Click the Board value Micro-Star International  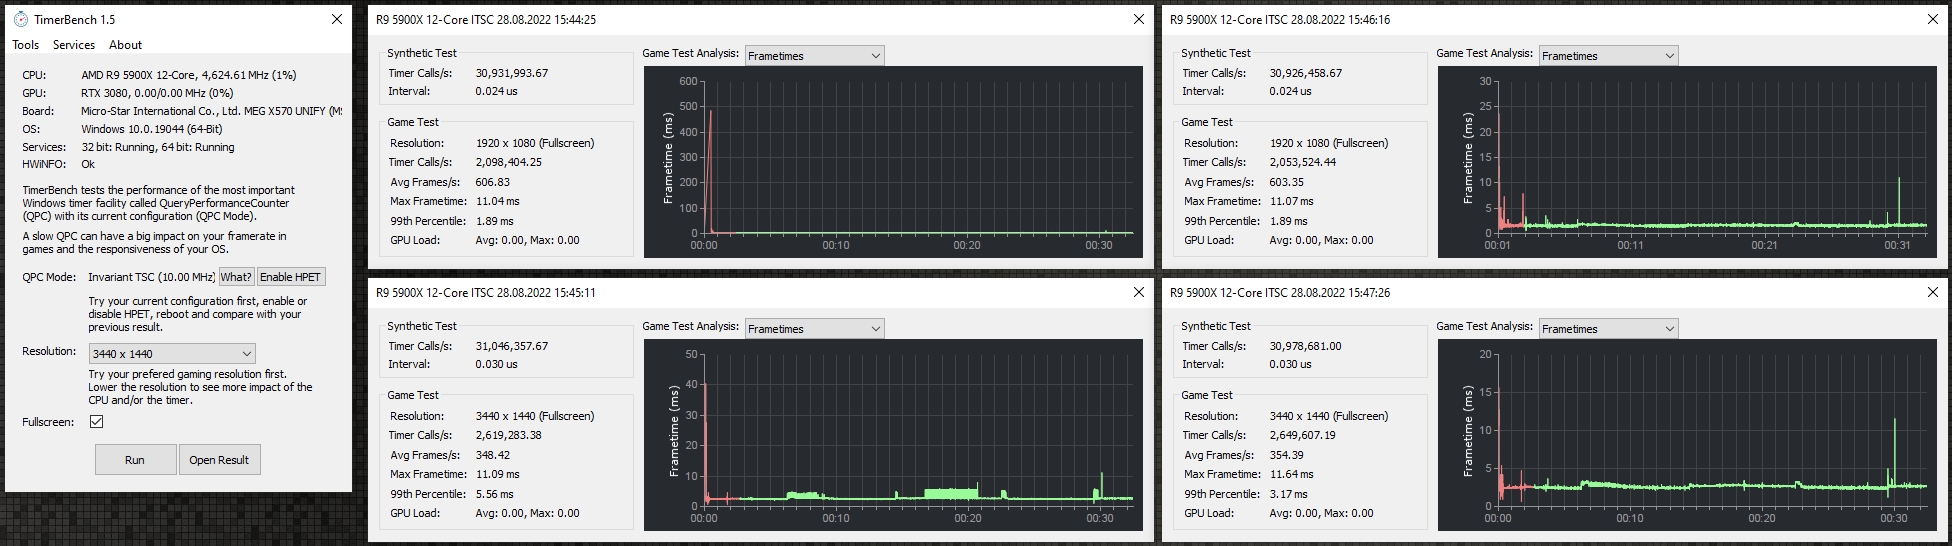click(x=211, y=111)
